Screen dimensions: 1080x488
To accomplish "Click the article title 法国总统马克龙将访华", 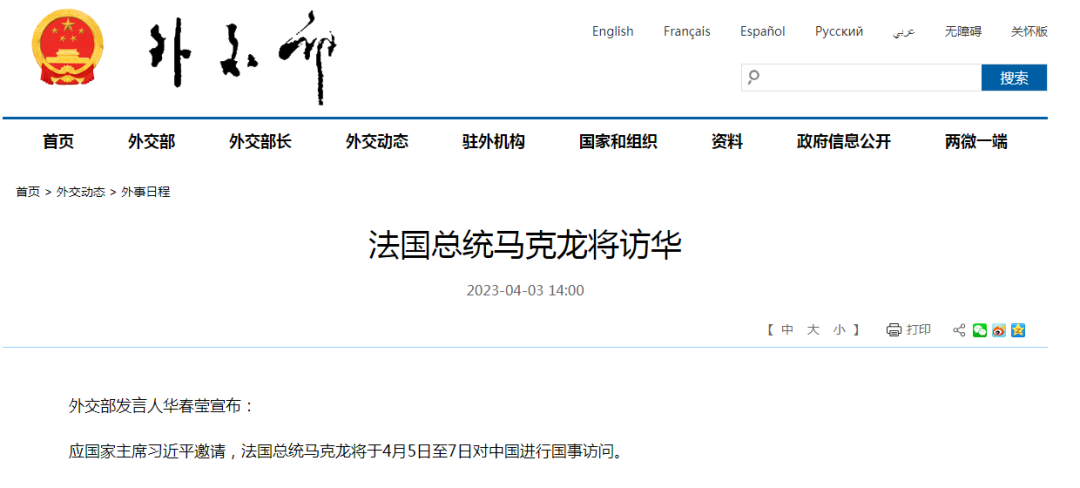I will [525, 246].
